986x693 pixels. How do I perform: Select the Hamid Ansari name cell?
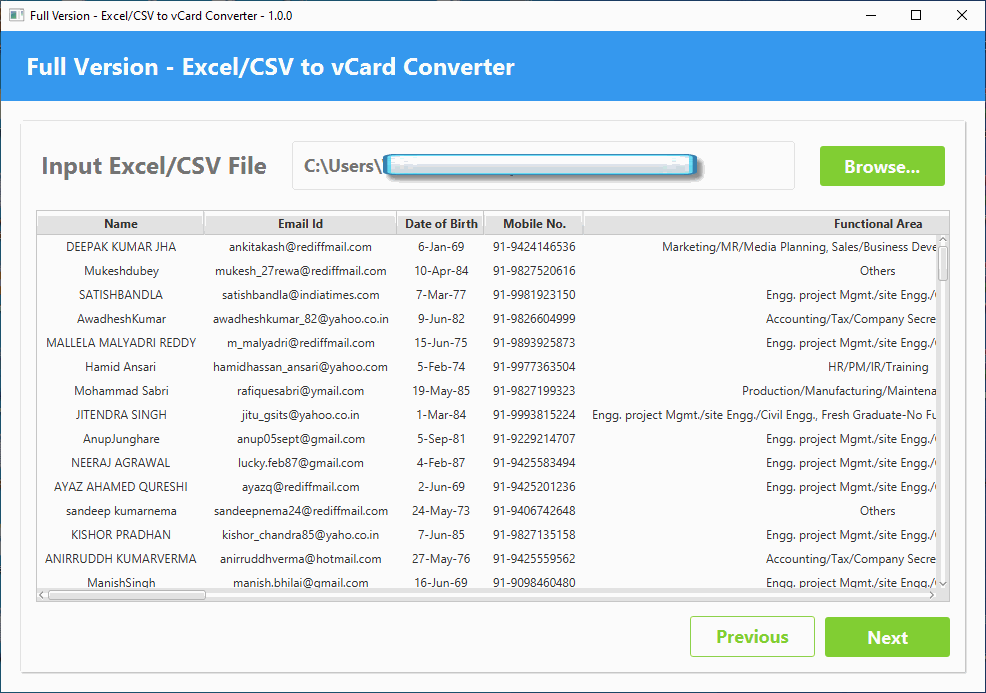(121, 367)
